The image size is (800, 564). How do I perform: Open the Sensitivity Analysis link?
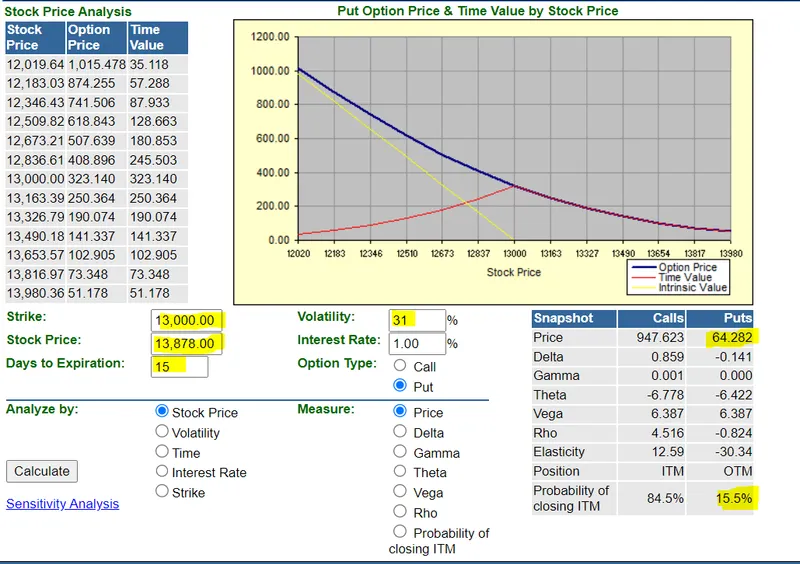[x=62, y=504]
